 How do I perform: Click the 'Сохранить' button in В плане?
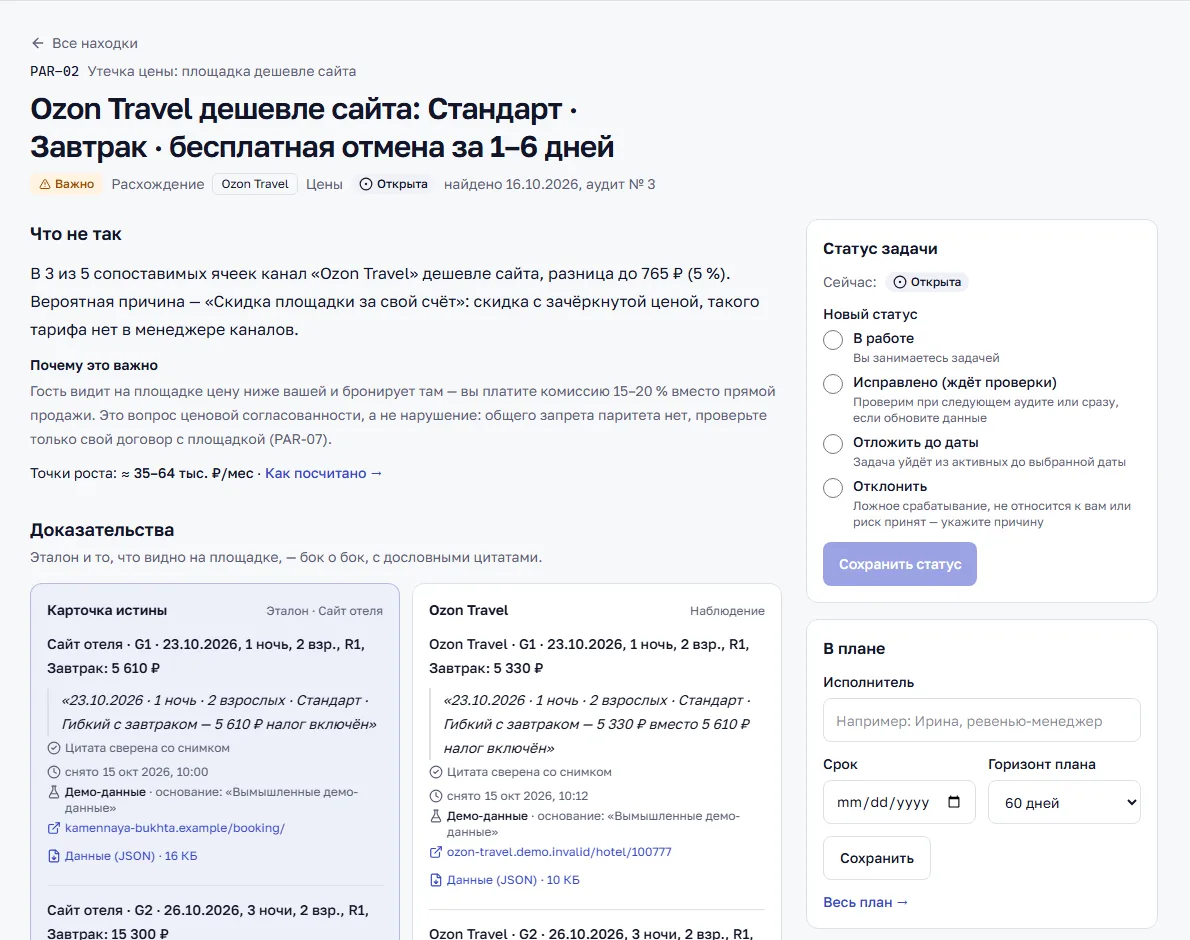click(877, 858)
